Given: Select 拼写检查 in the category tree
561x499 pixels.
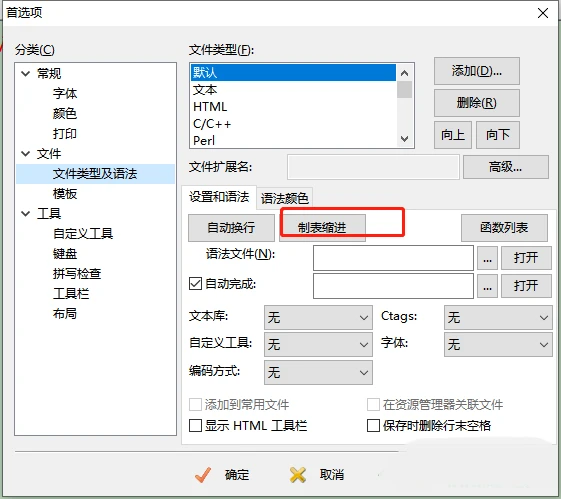Looking at the screenshot, I should [x=77, y=274].
